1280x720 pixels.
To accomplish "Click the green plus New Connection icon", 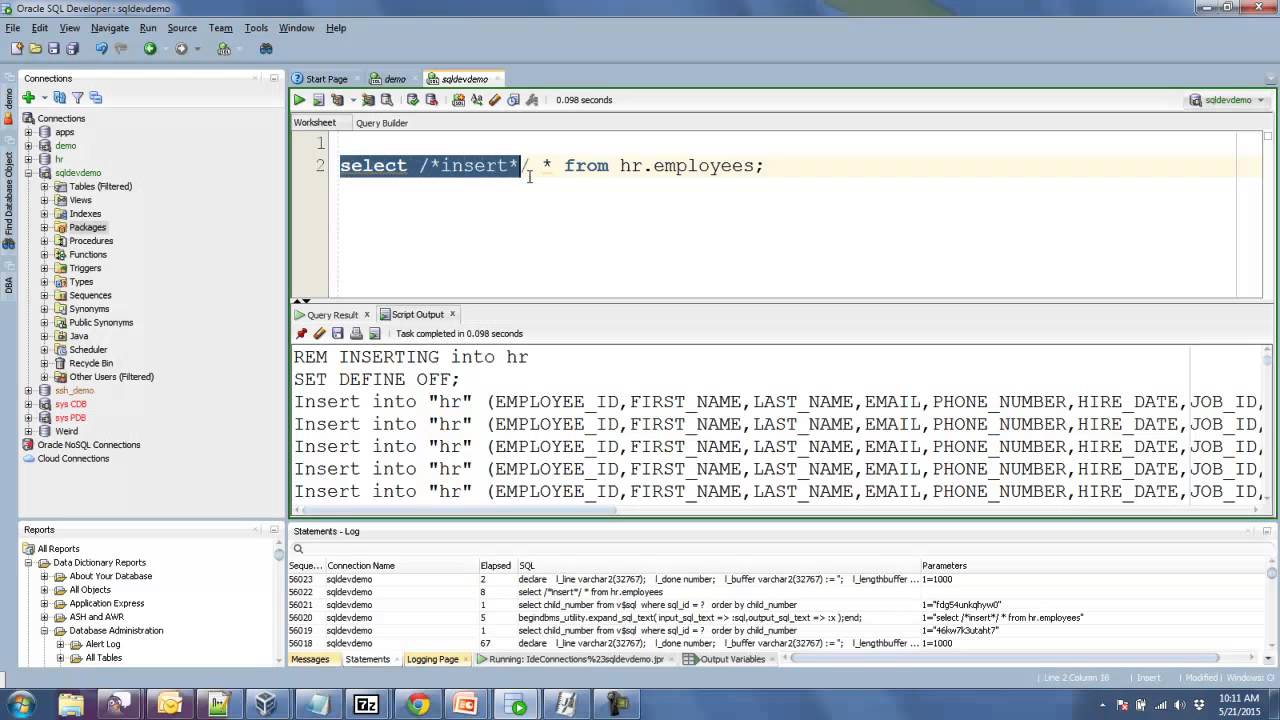I will [29, 98].
